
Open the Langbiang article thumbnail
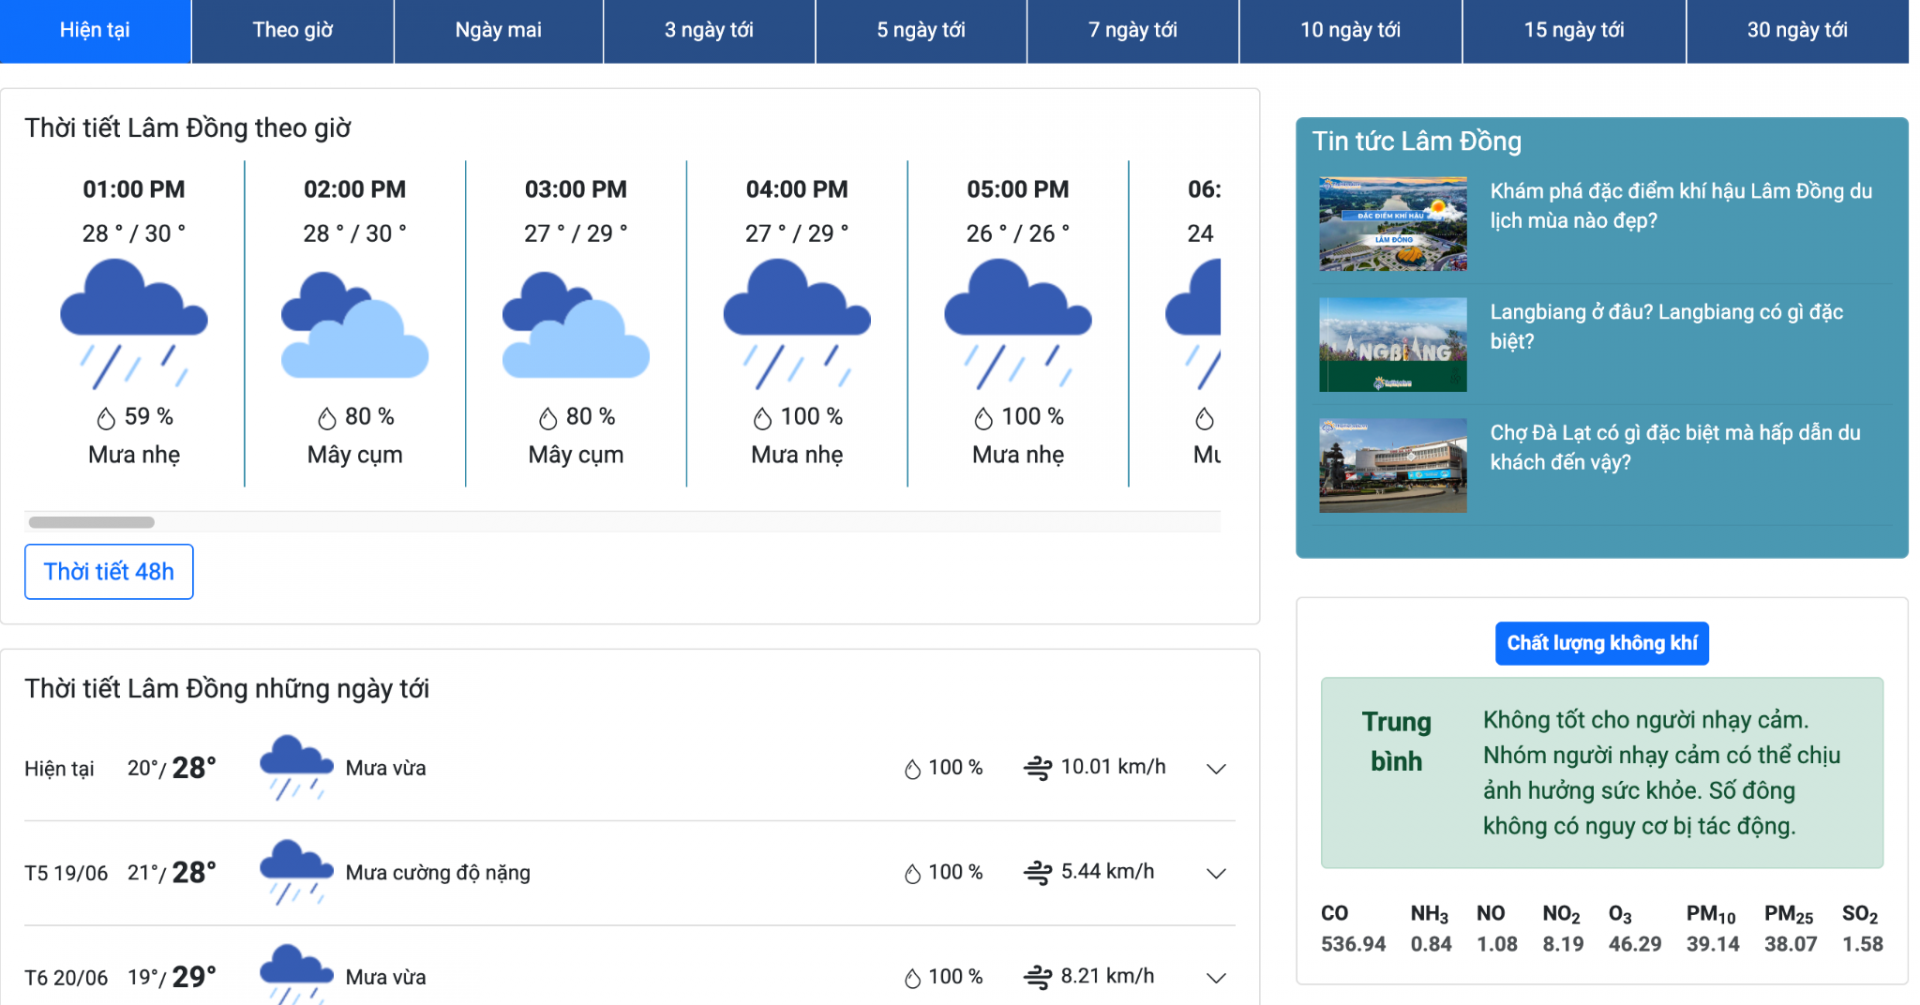coord(1393,344)
